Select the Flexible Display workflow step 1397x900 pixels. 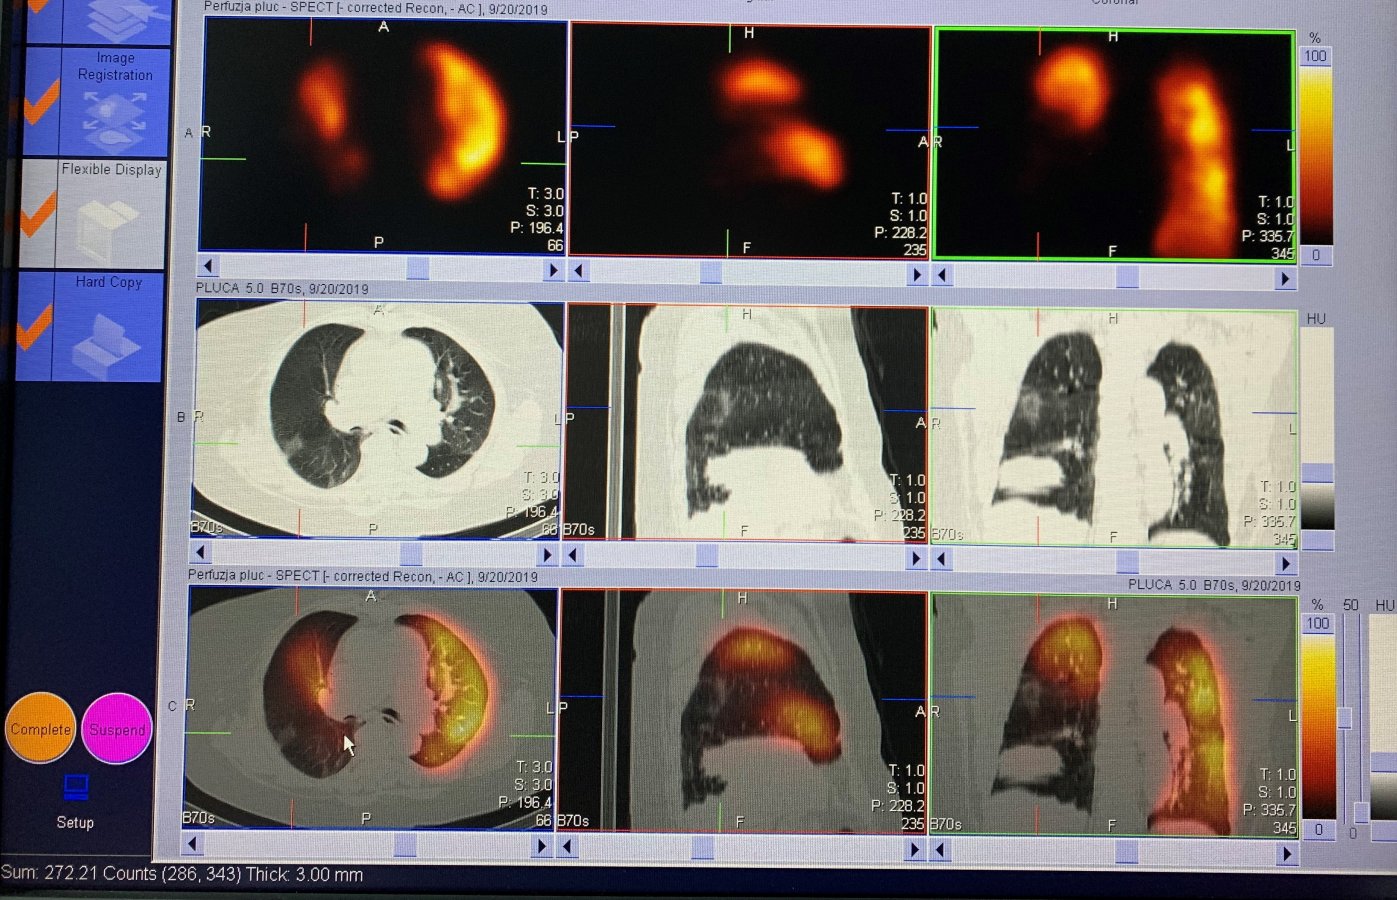[111, 213]
